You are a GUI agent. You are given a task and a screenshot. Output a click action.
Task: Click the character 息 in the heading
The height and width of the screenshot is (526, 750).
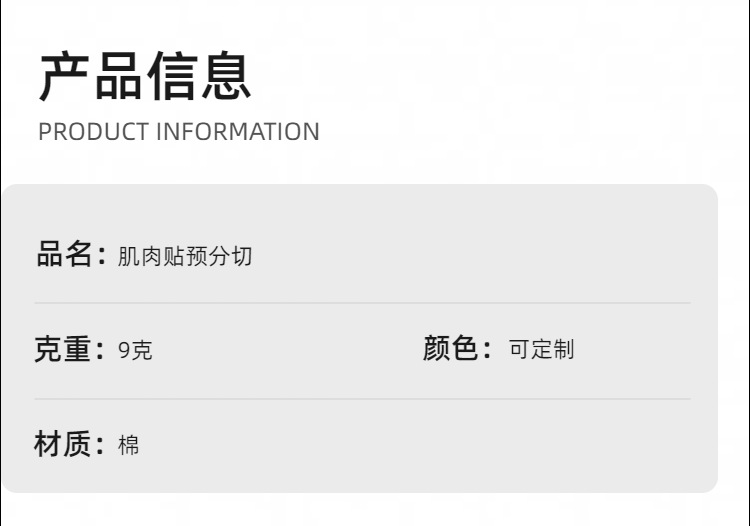coord(226,77)
